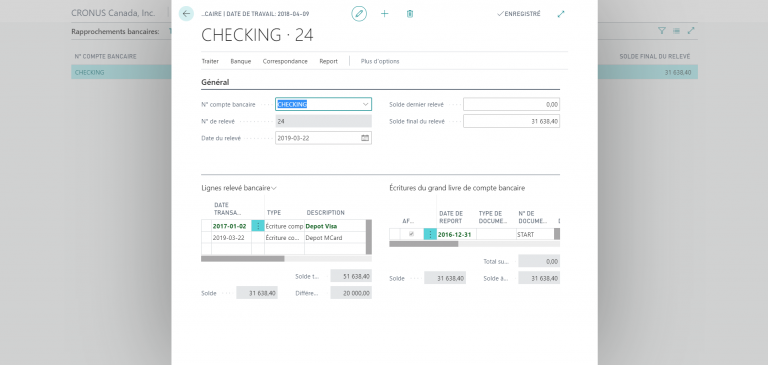Click the trash delete icon
The image size is (768, 365).
click(x=410, y=14)
